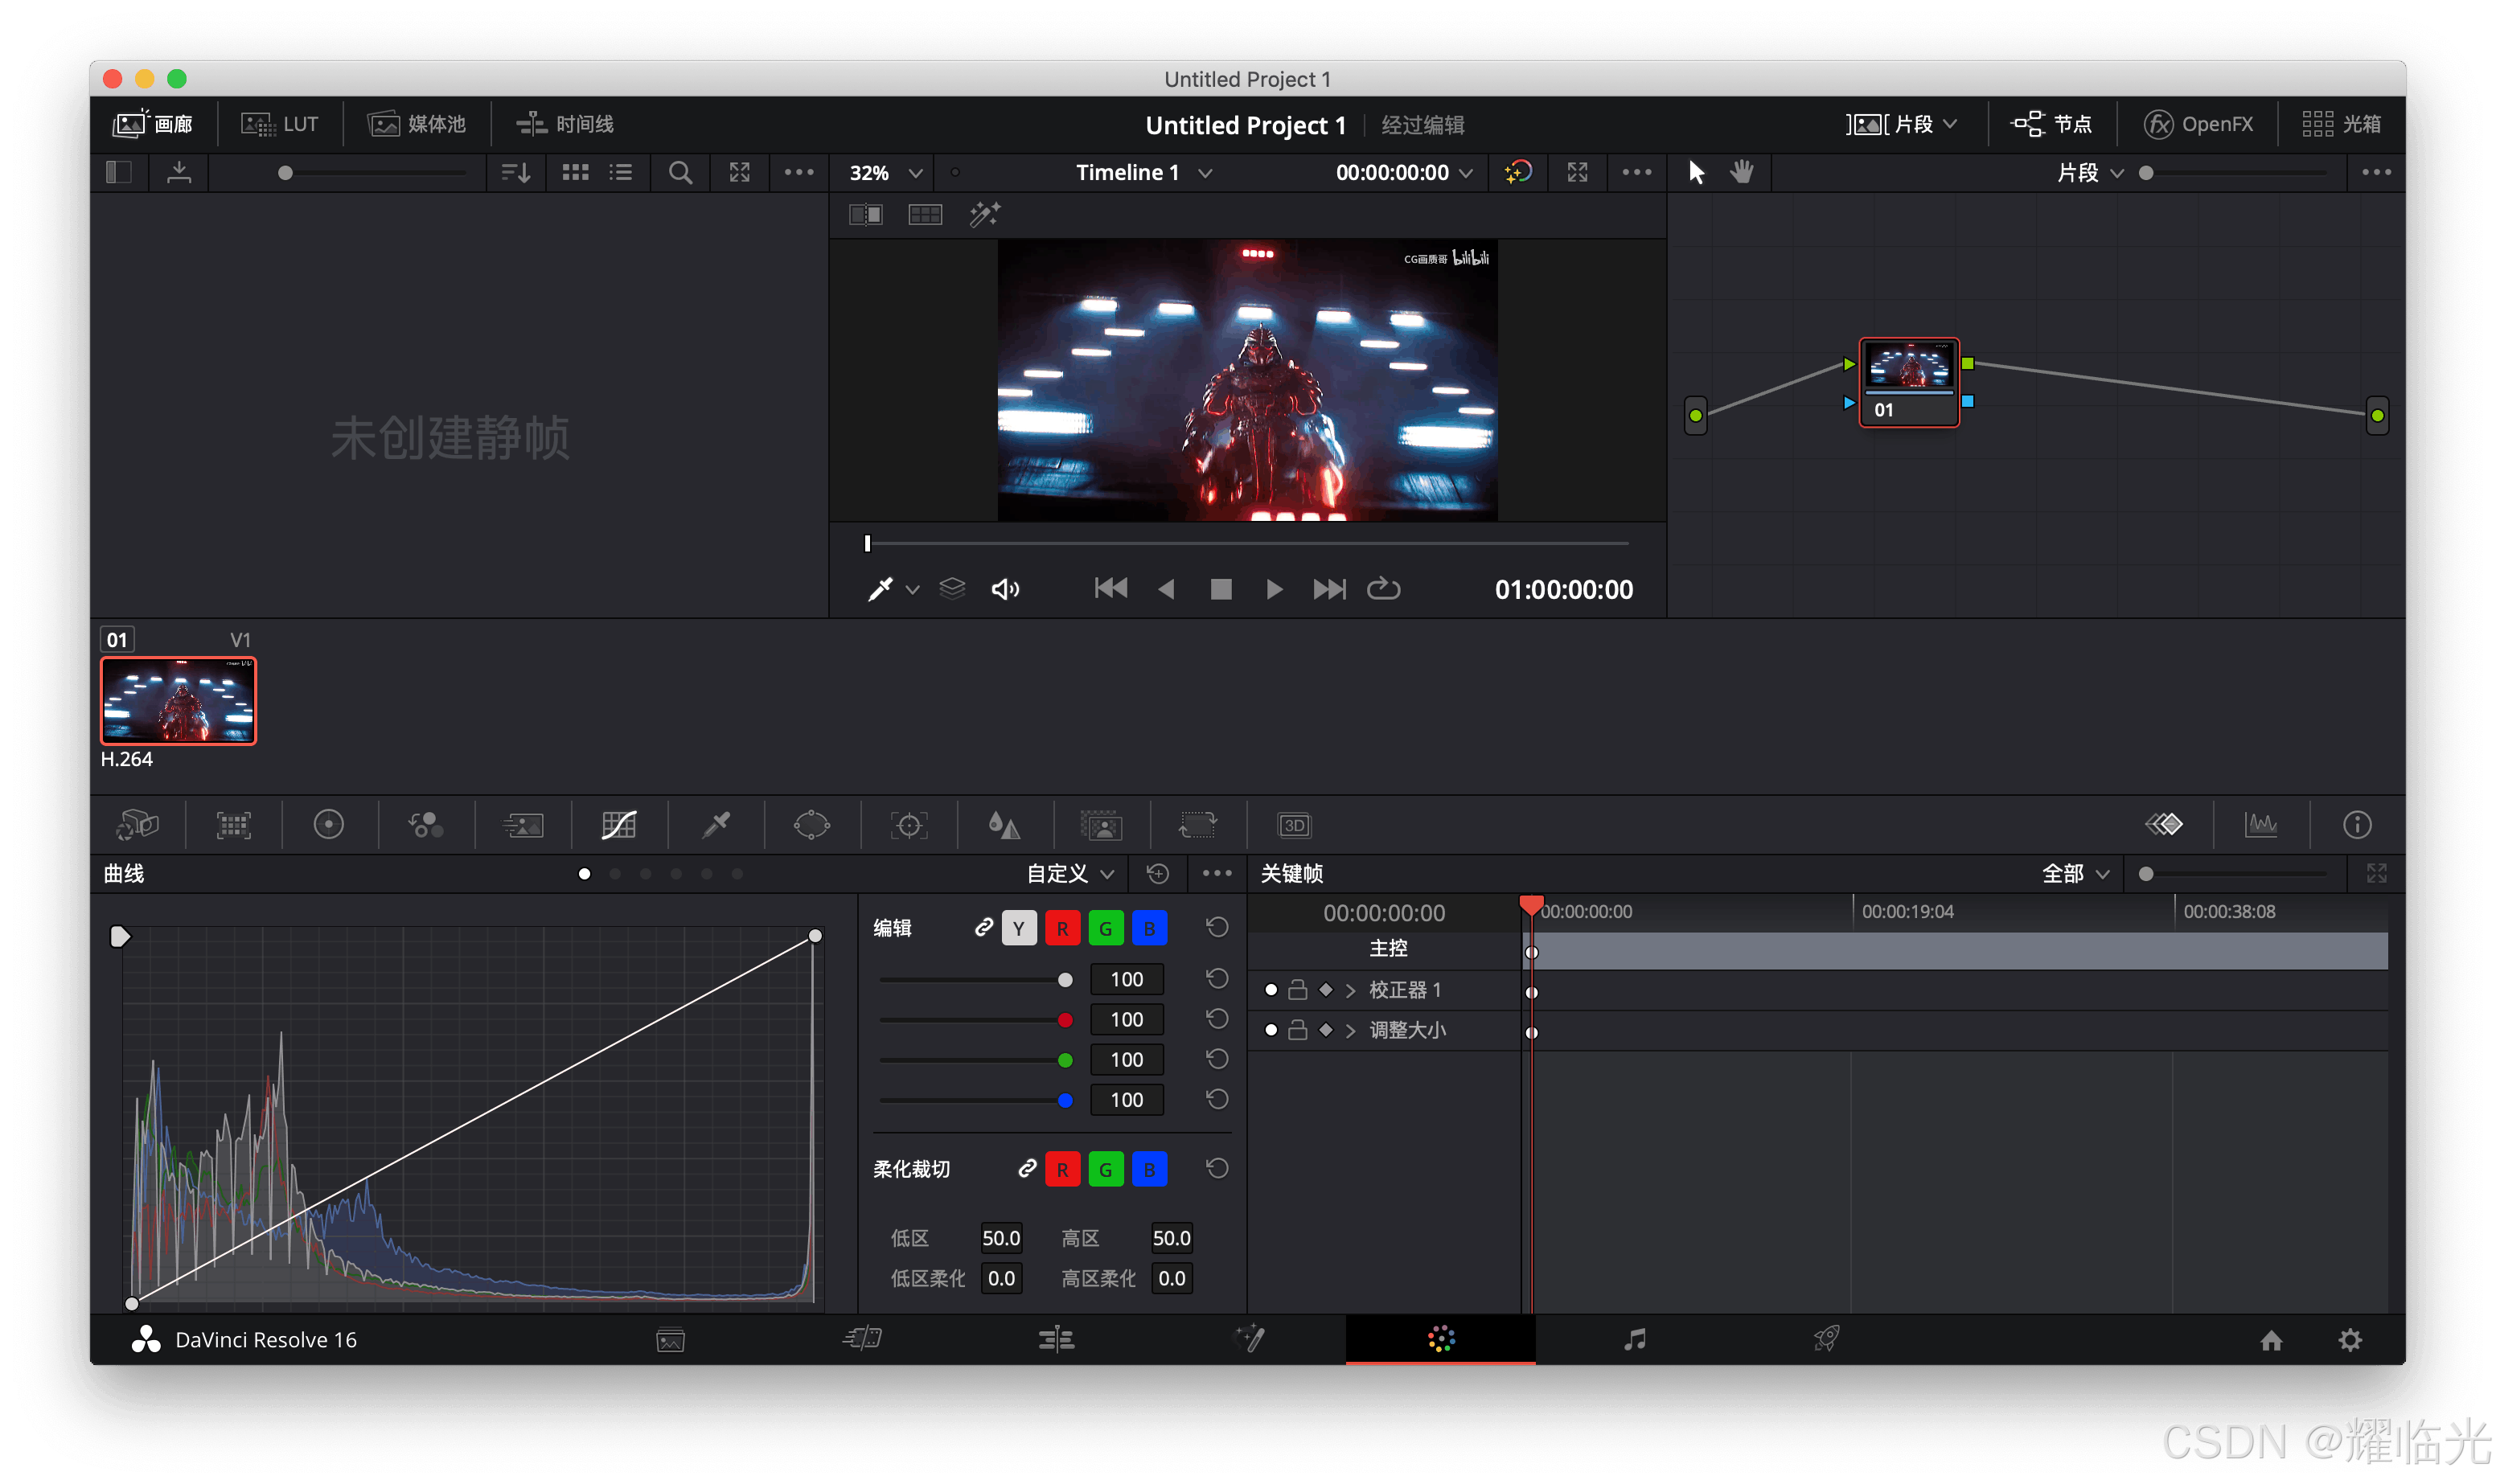This screenshot has height=1484, width=2496.
Task: Open the OpenFX panel
Action: pyautogui.click(x=2198, y=124)
